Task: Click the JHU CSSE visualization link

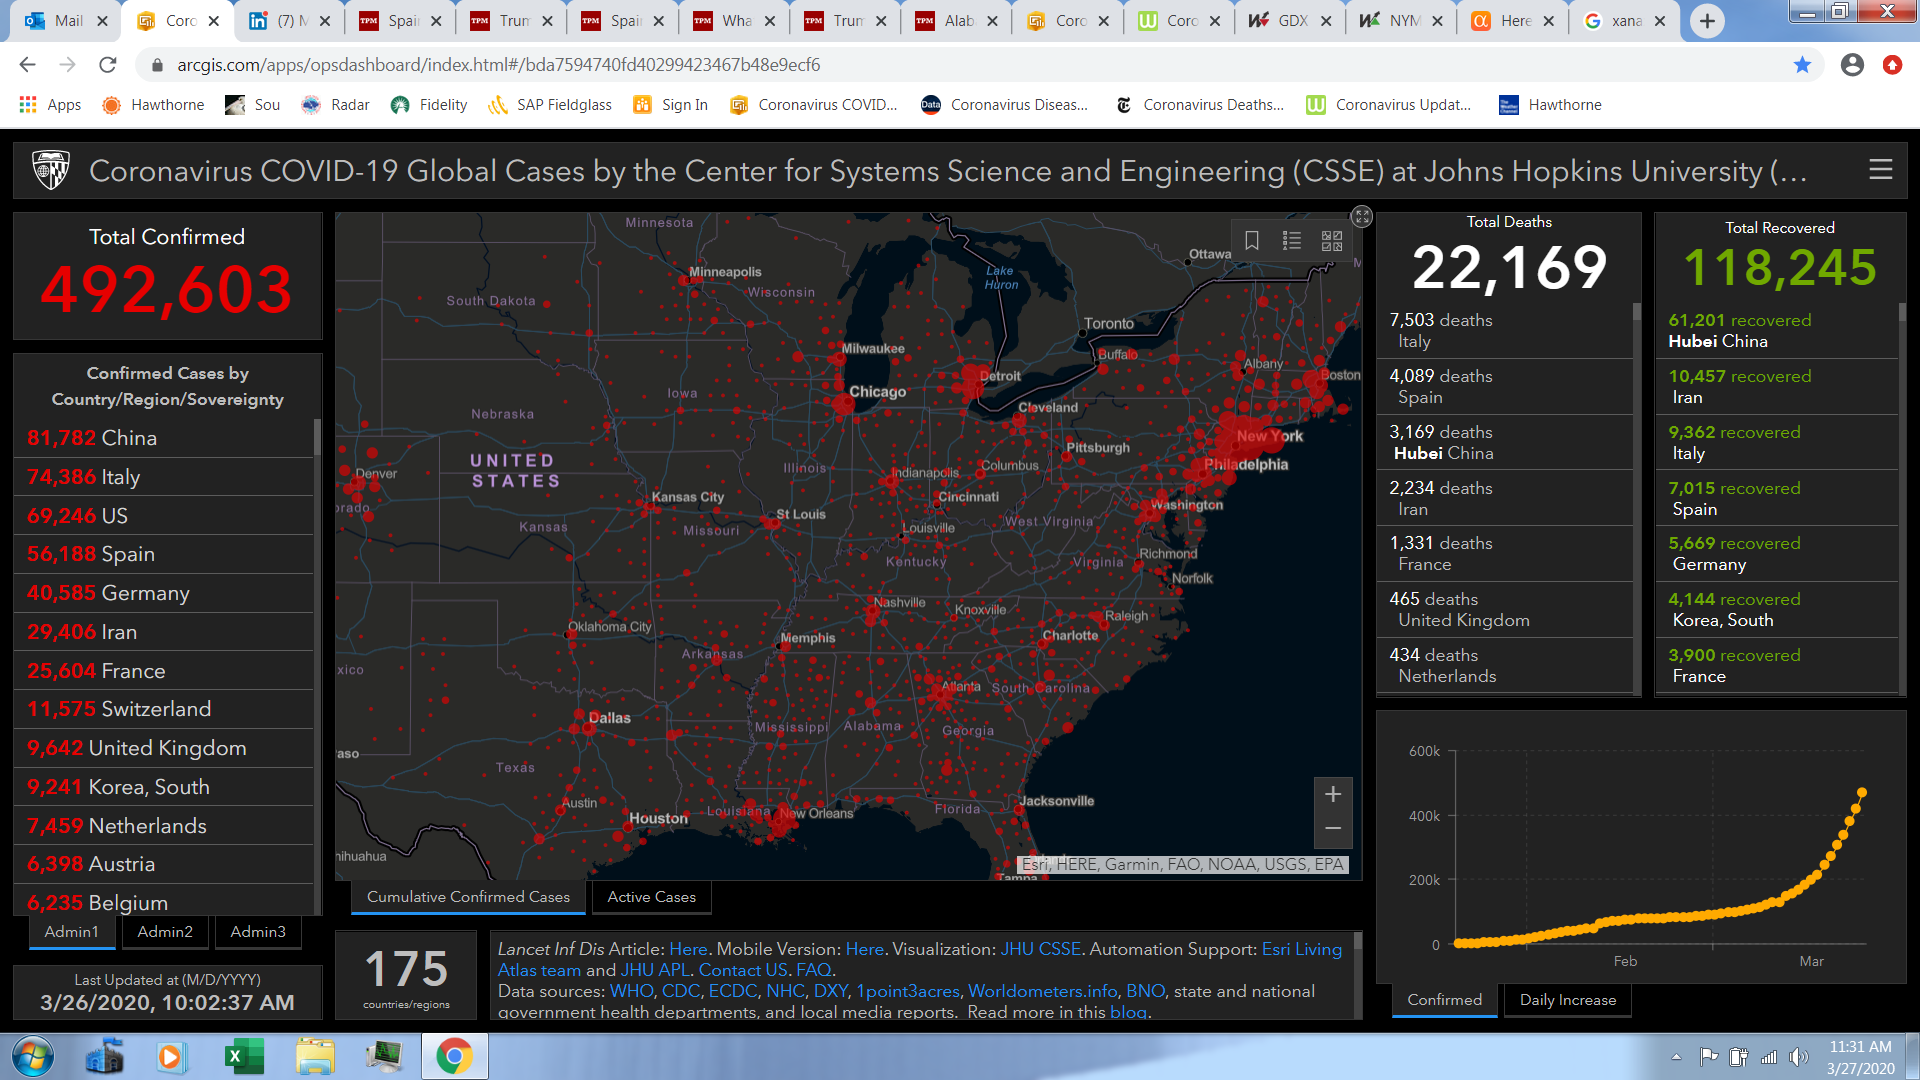Action: pyautogui.click(x=1041, y=949)
